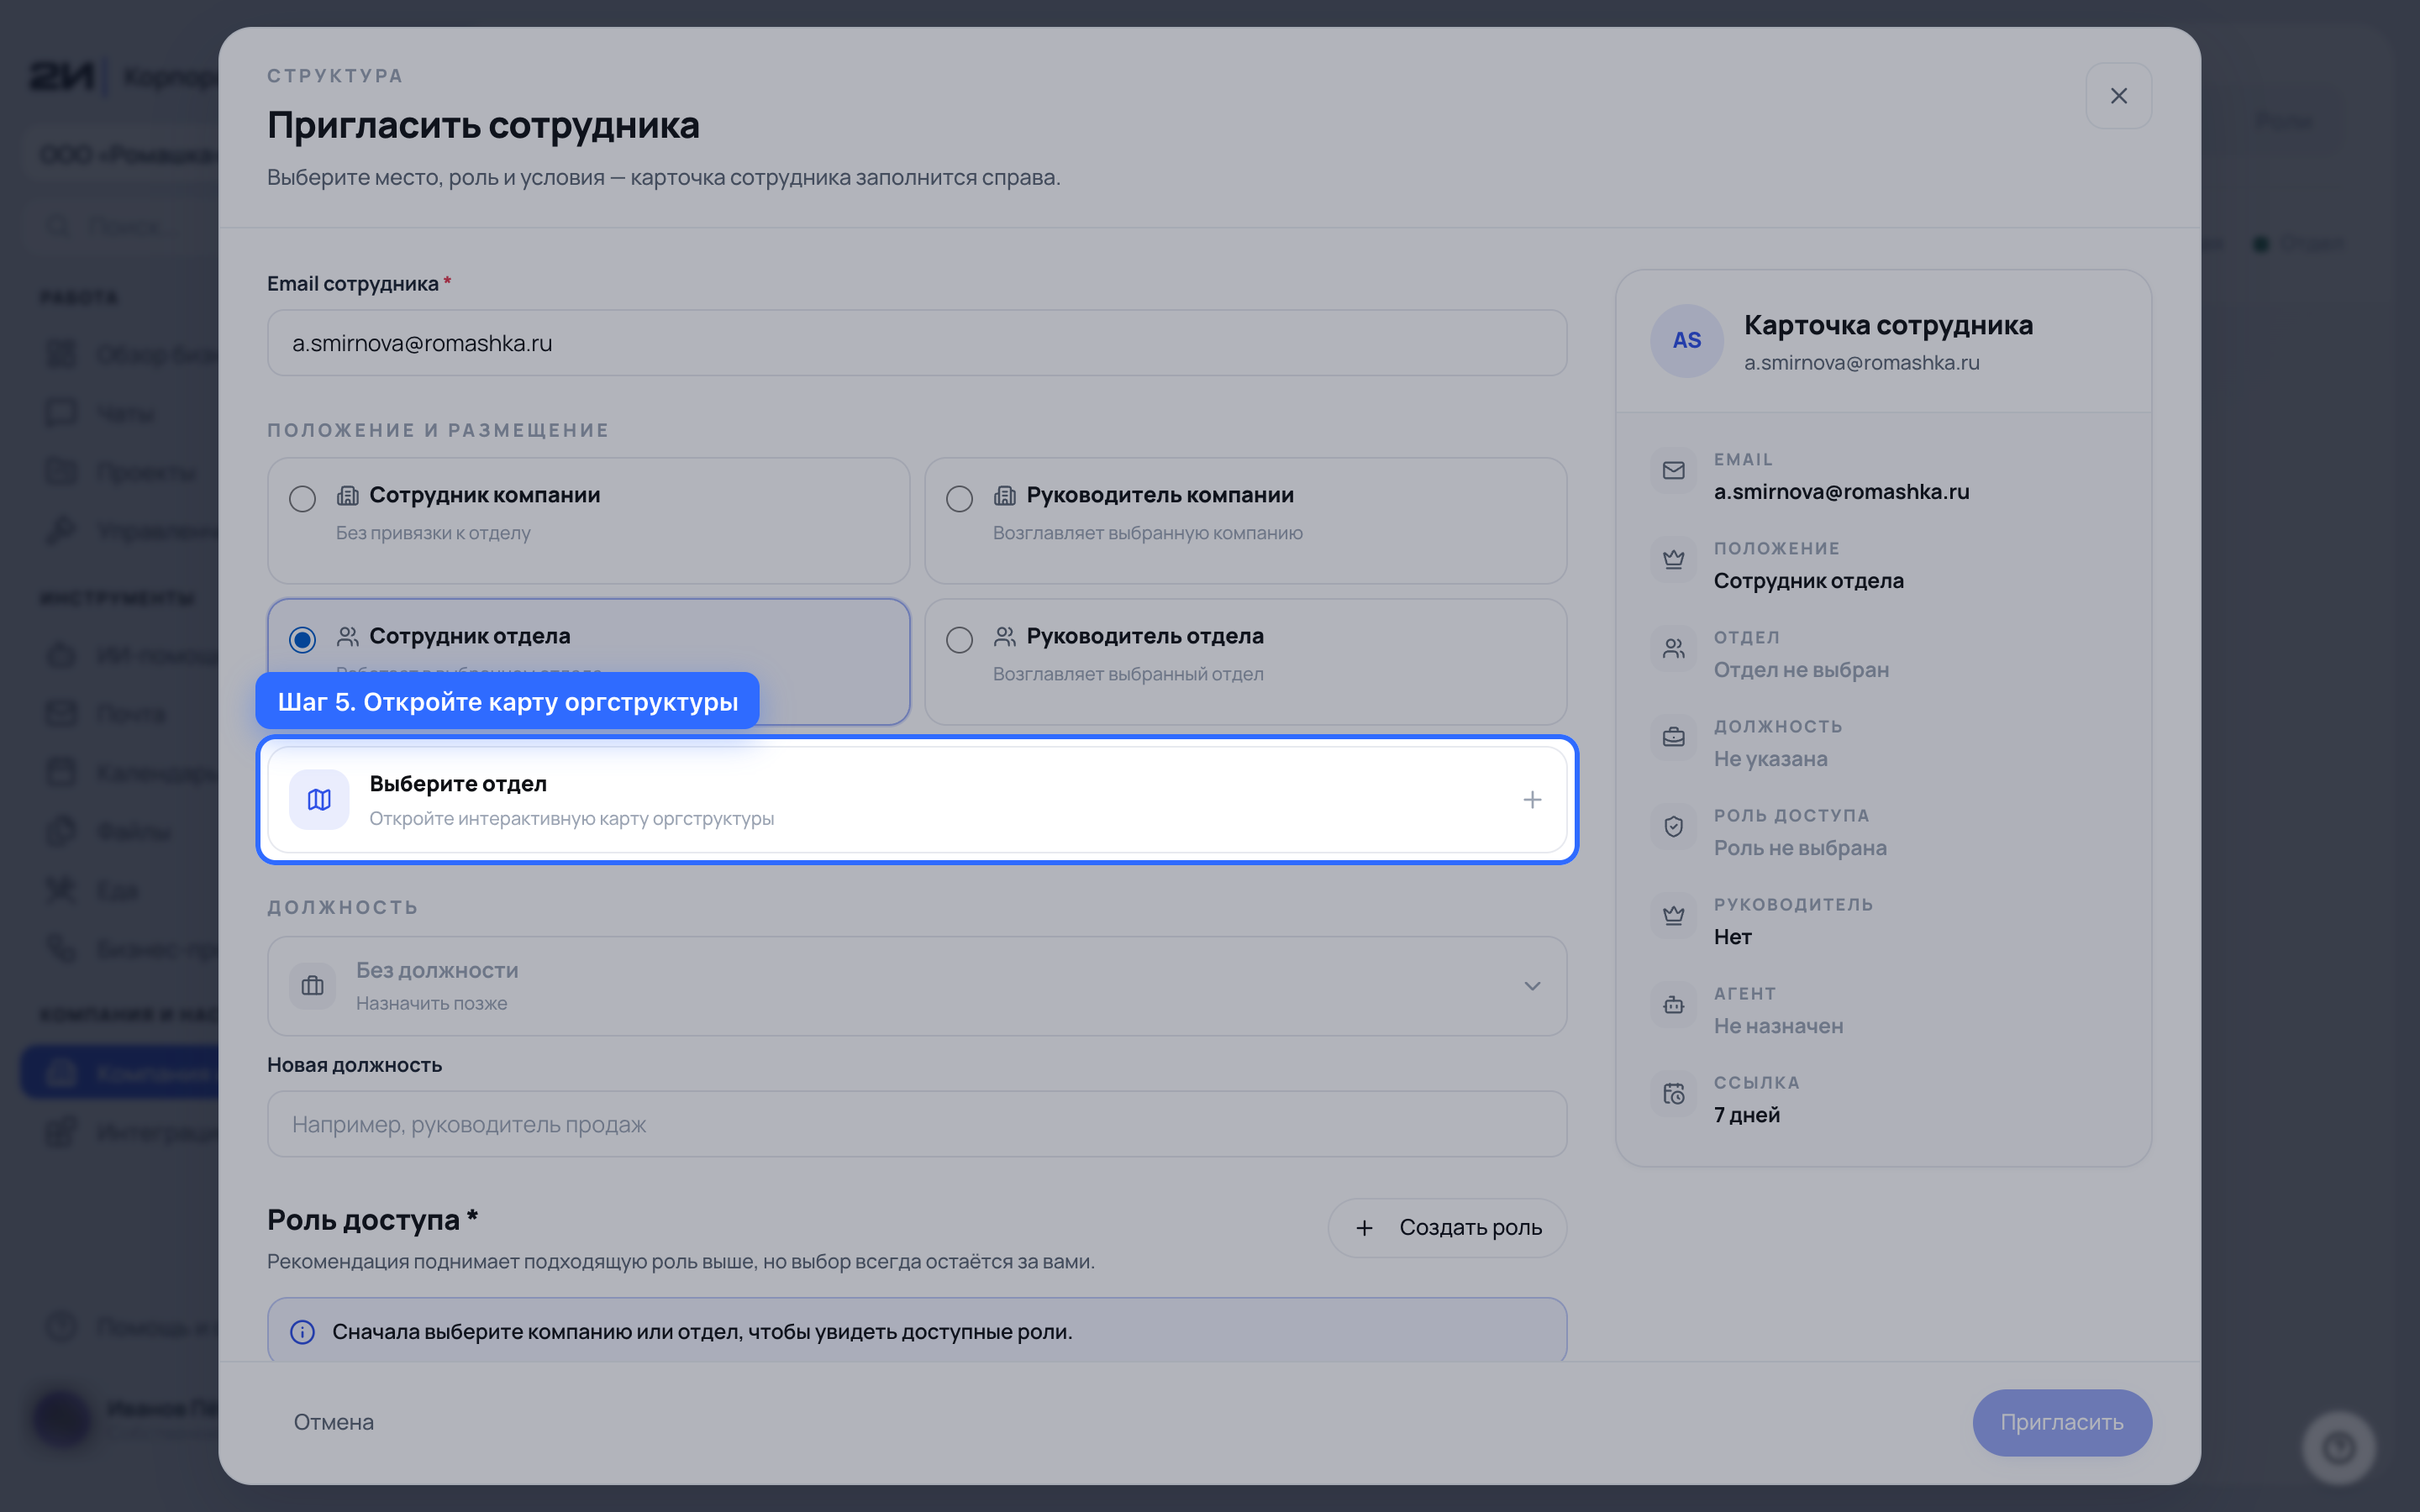Click the plus icon in Выберите отдел row
The height and width of the screenshot is (1512, 2420).
pos(1531,800)
